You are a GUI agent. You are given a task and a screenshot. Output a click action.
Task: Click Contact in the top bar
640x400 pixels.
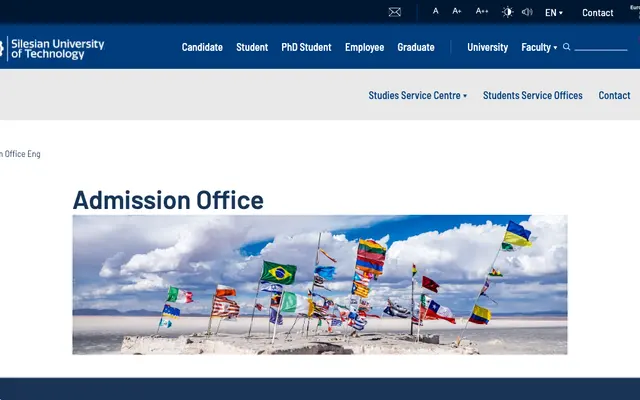[x=598, y=13]
